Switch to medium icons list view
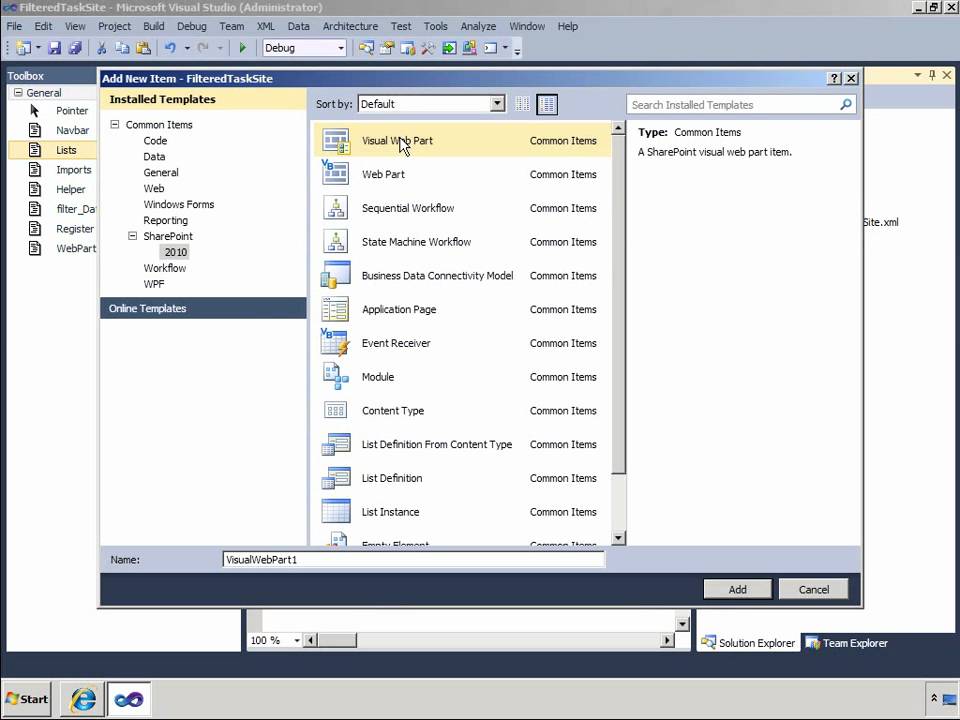The width and height of the screenshot is (960, 720). pos(547,104)
